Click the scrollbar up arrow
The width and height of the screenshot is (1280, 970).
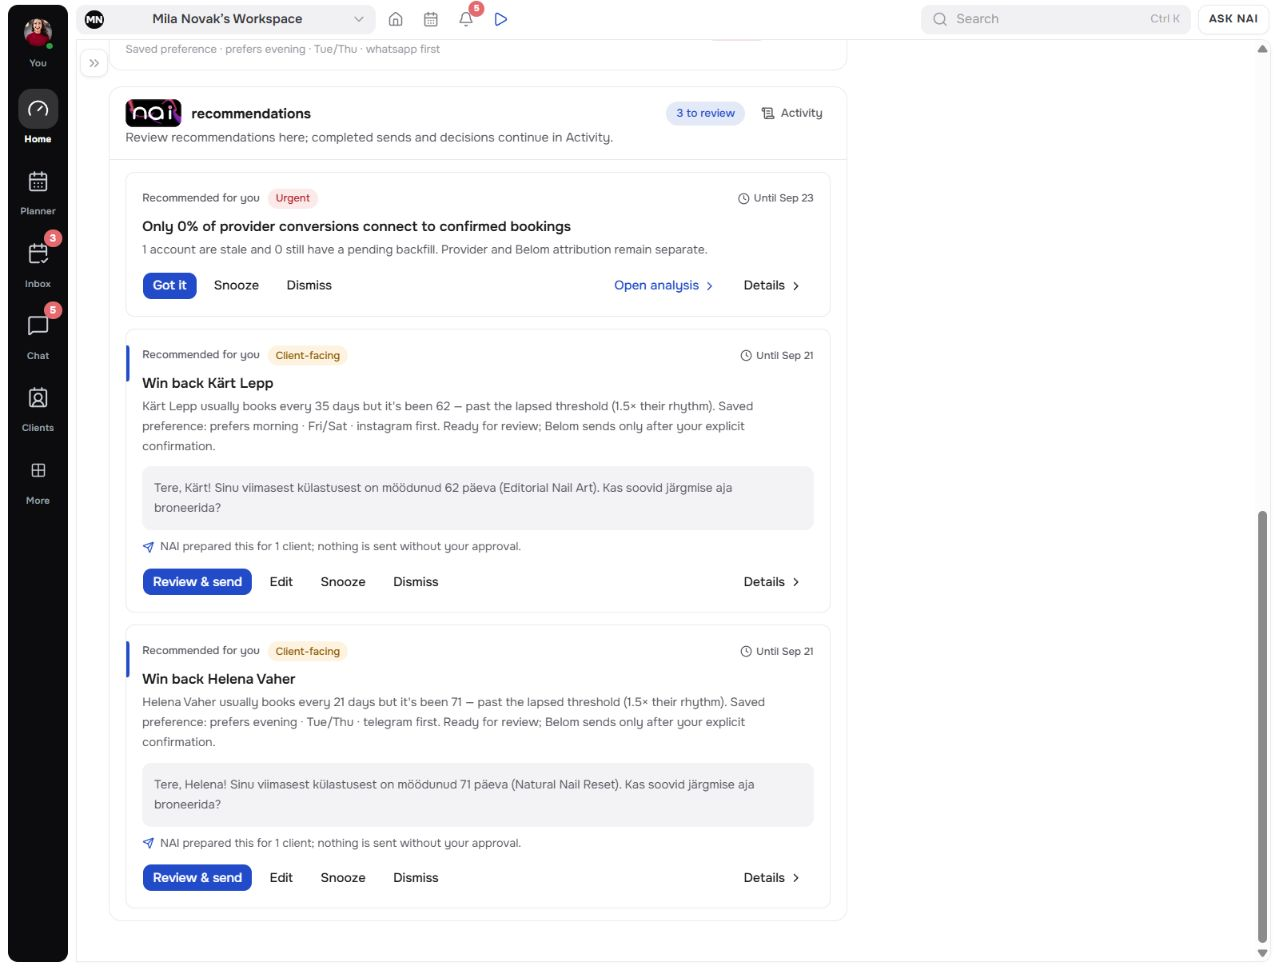coord(1262,49)
